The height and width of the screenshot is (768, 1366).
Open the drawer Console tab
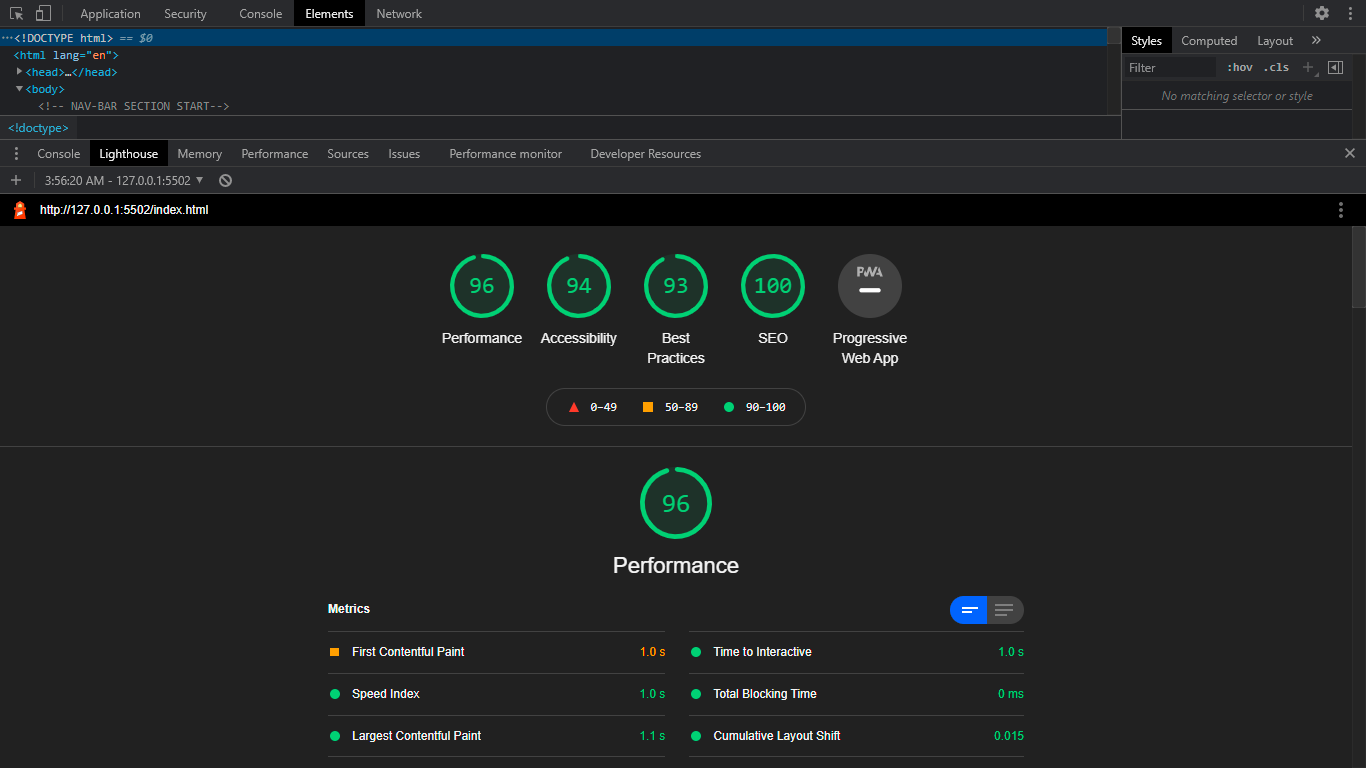(x=58, y=153)
